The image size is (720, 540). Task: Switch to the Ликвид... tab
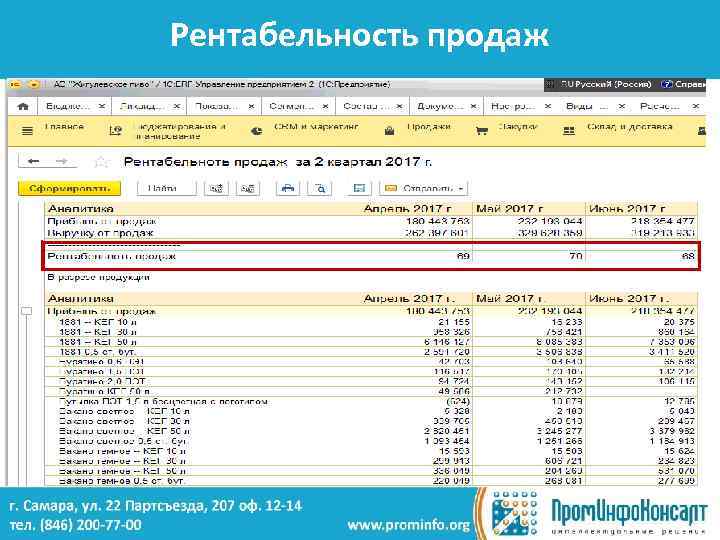pyautogui.click(x=142, y=107)
